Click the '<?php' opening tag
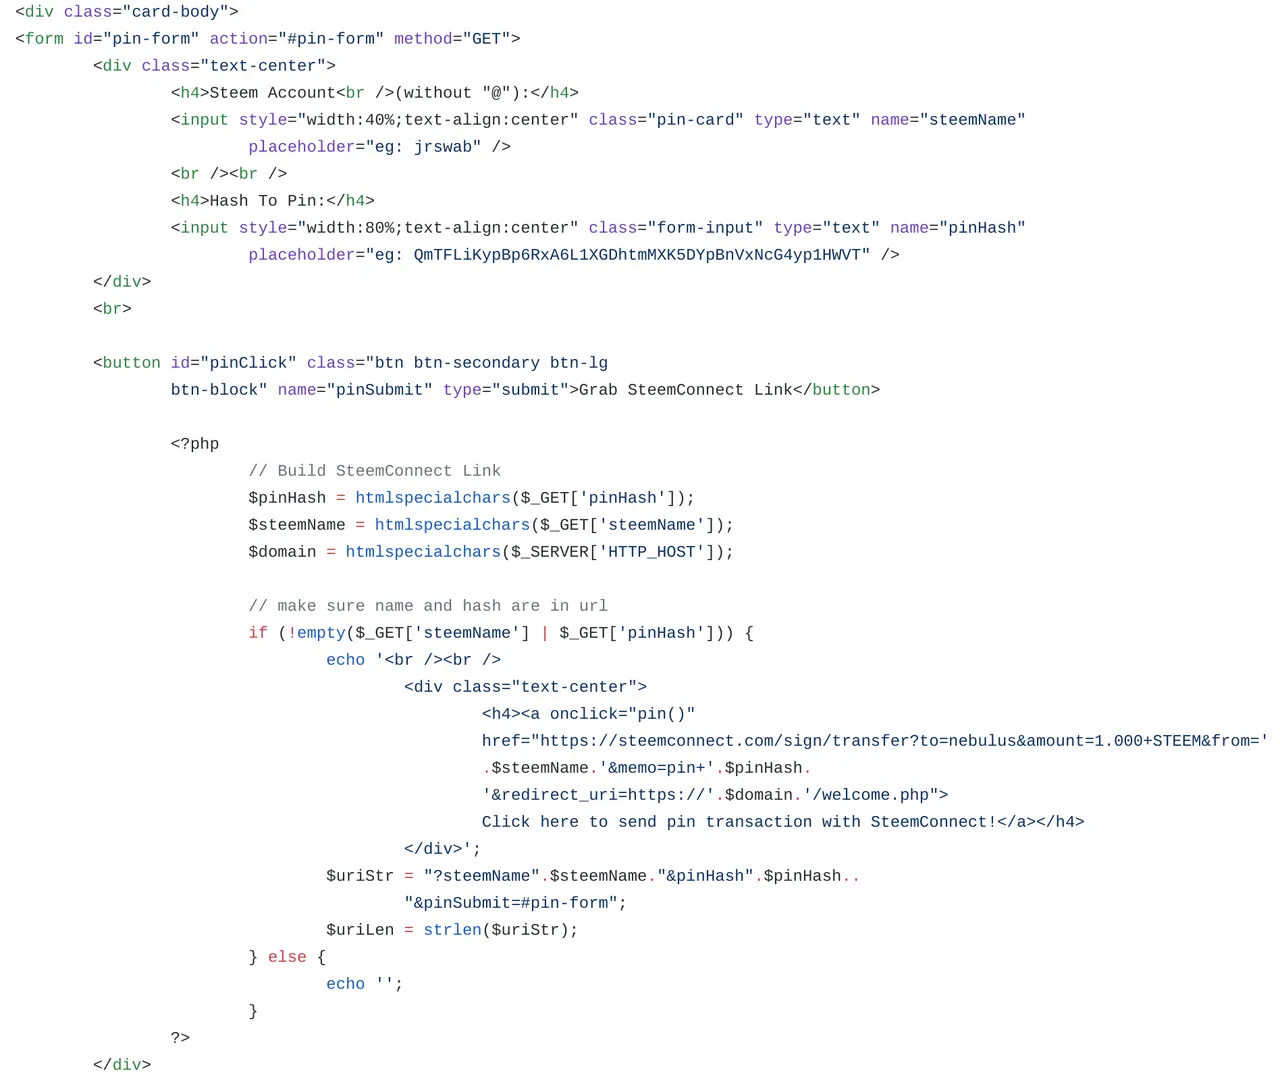Screen dimensions: 1280x1077 pyautogui.click(x=195, y=444)
